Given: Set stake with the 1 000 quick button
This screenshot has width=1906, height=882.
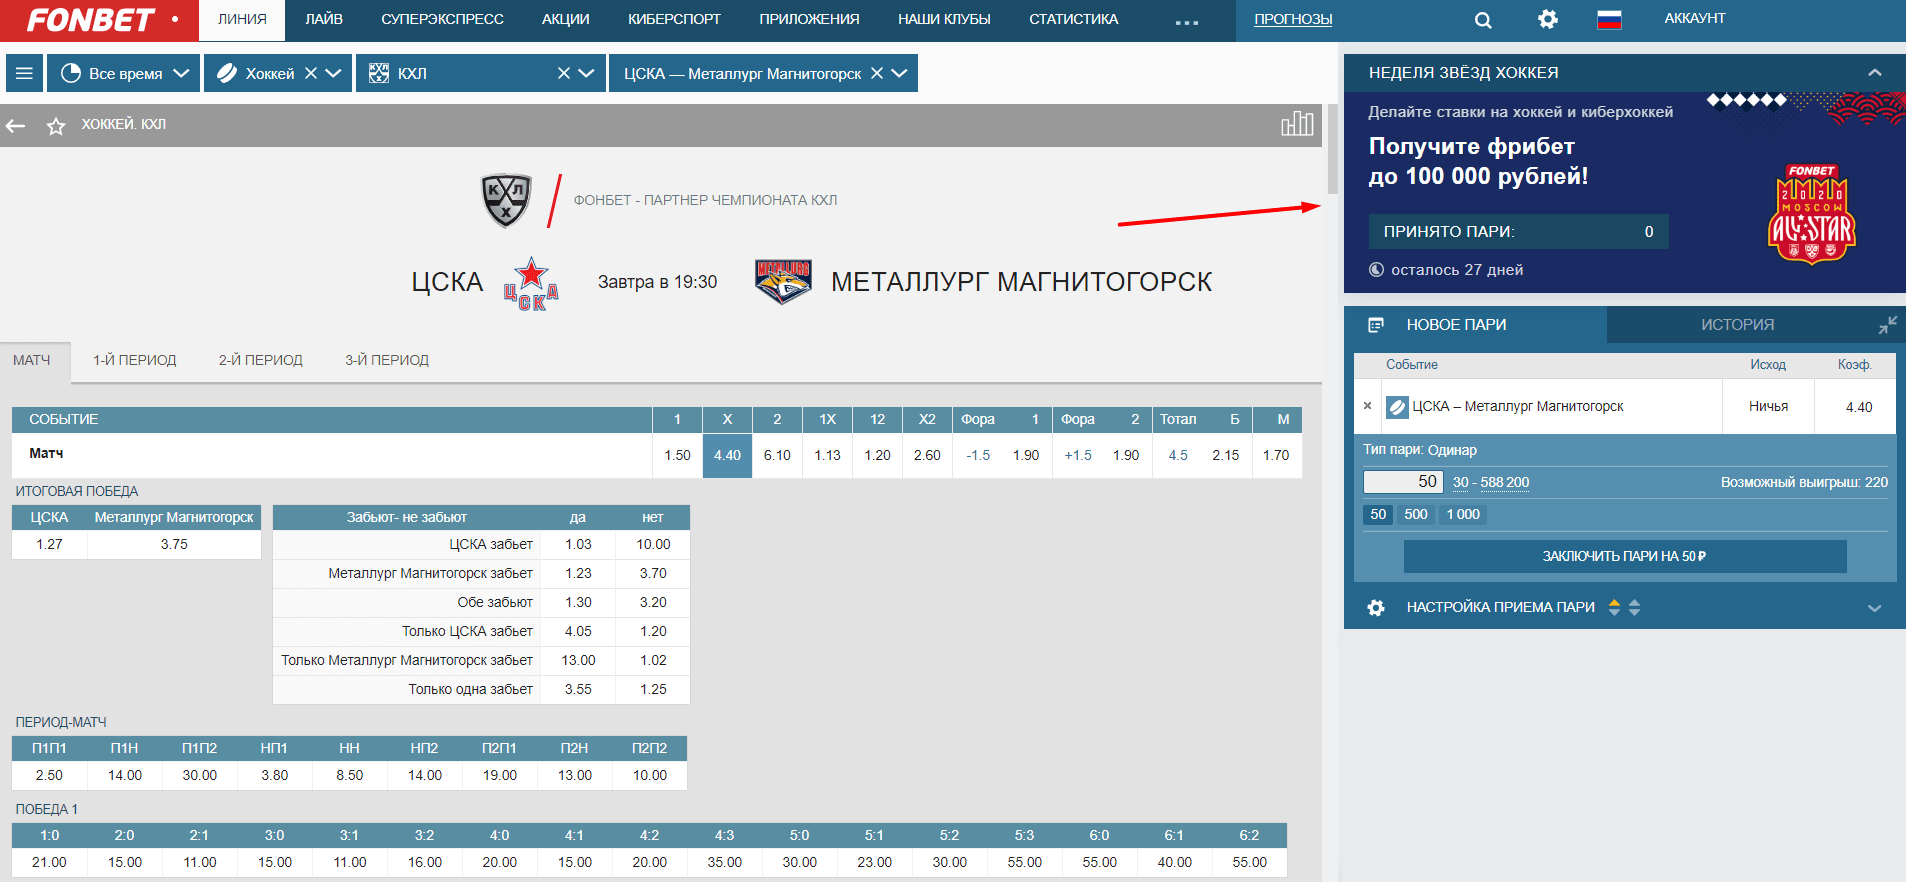Looking at the screenshot, I should tap(1463, 514).
